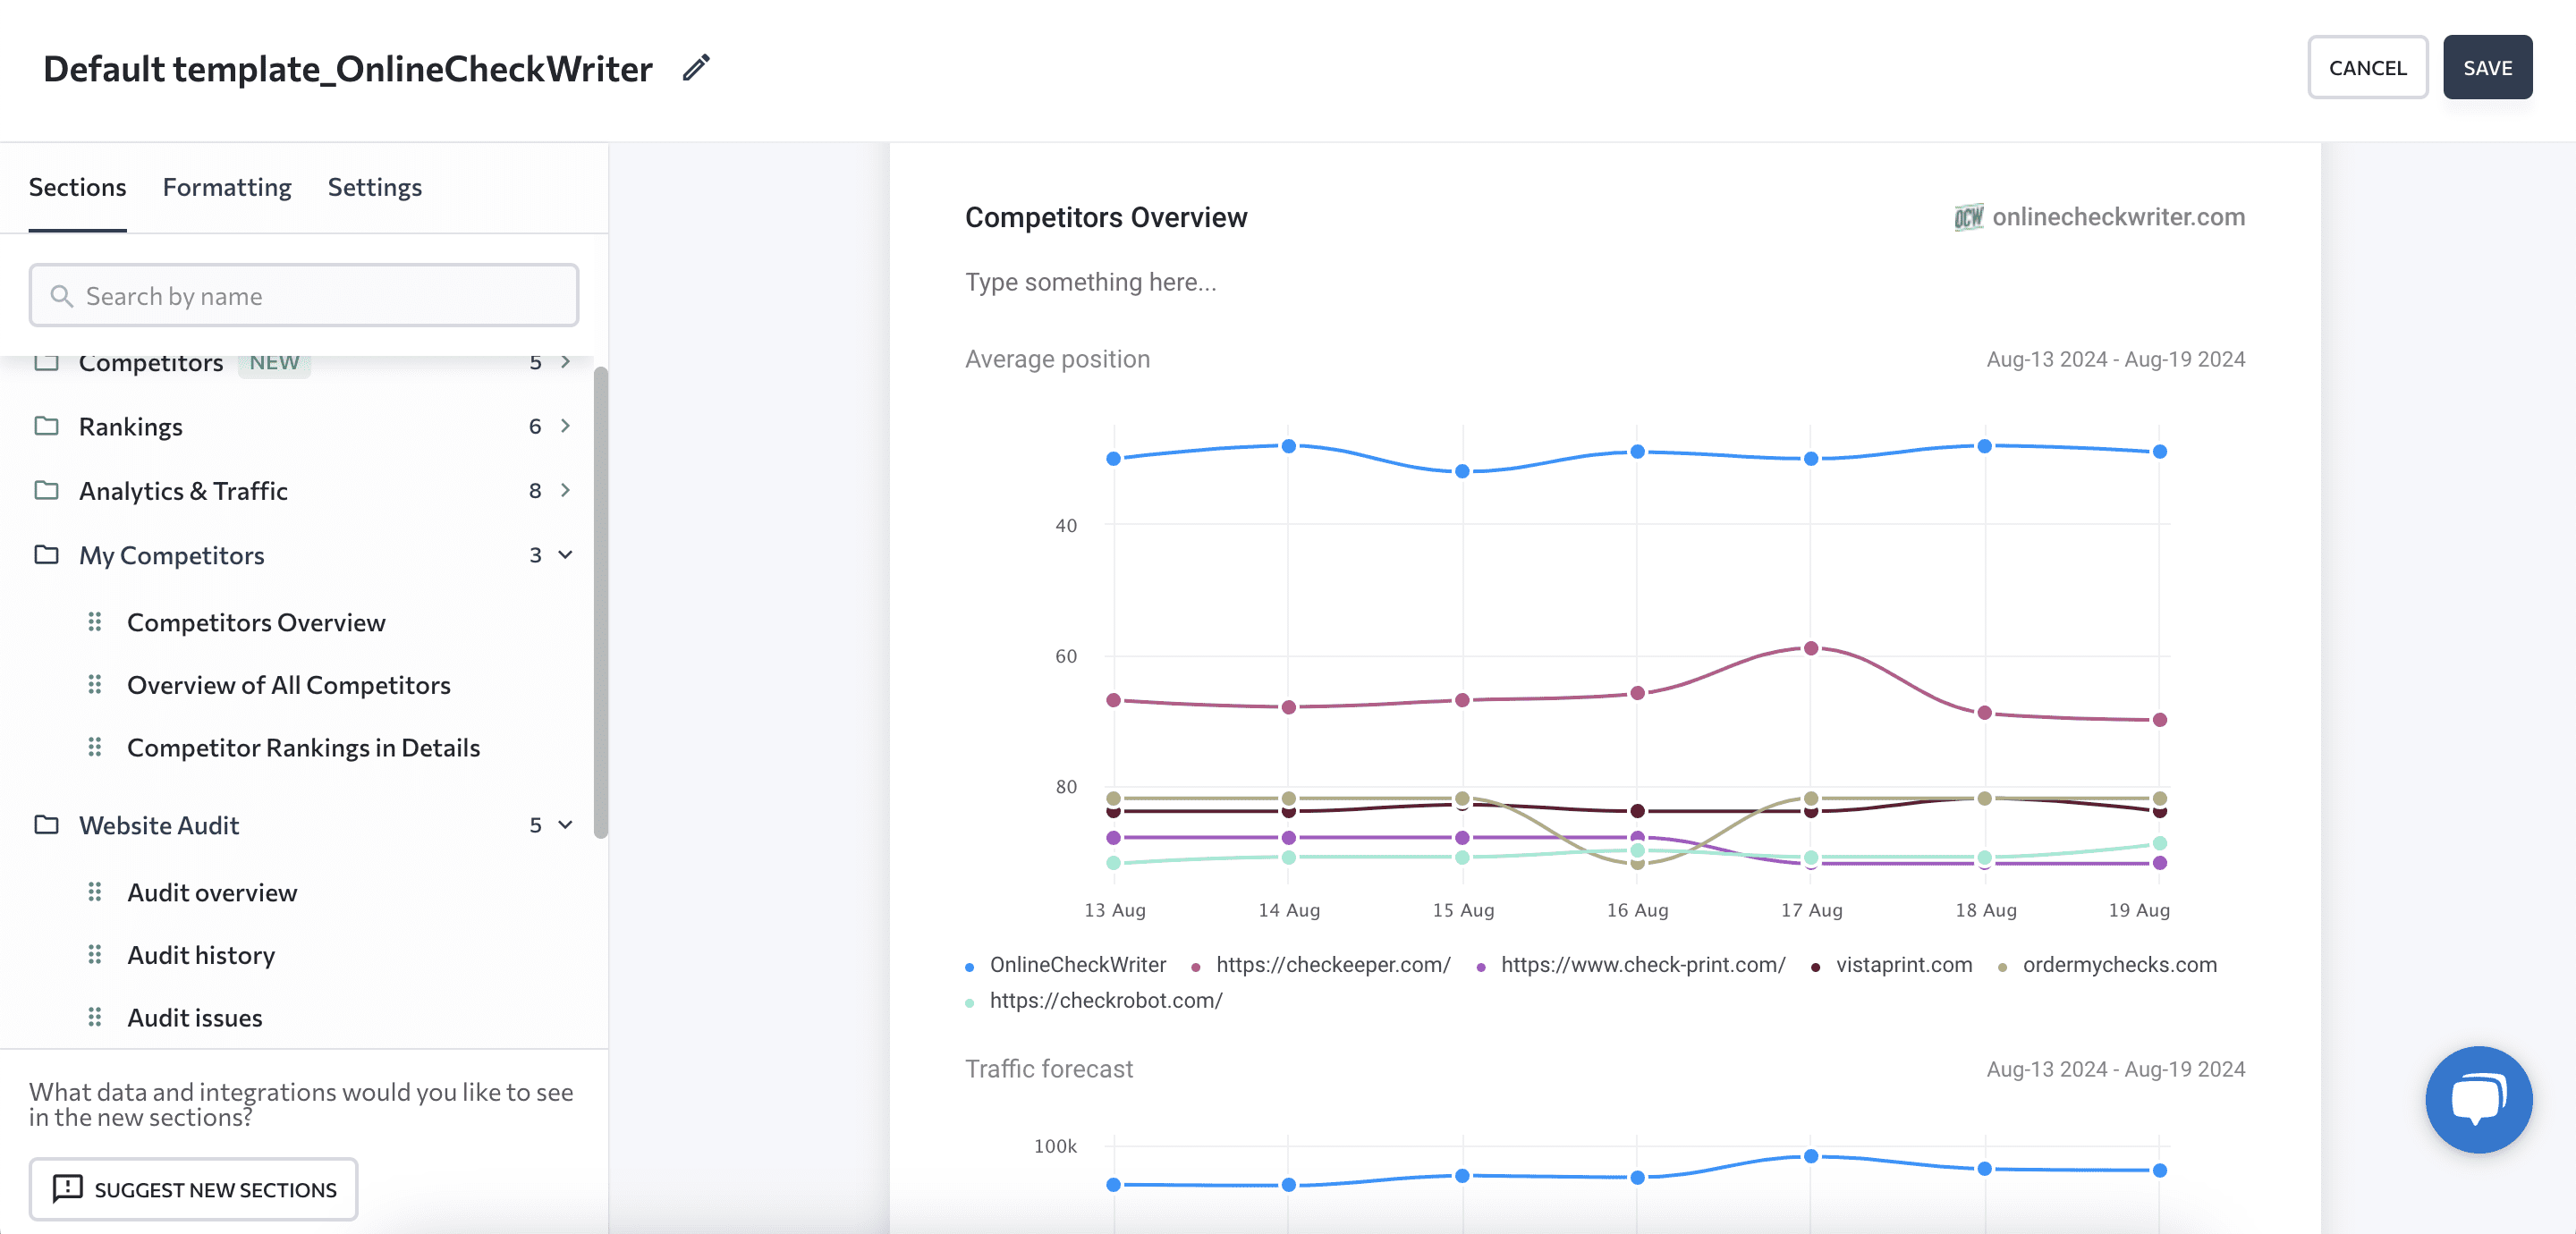Image resolution: width=2576 pixels, height=1234 pixels.
Task: Switch to the Settings tab
Action: [375, 187]
